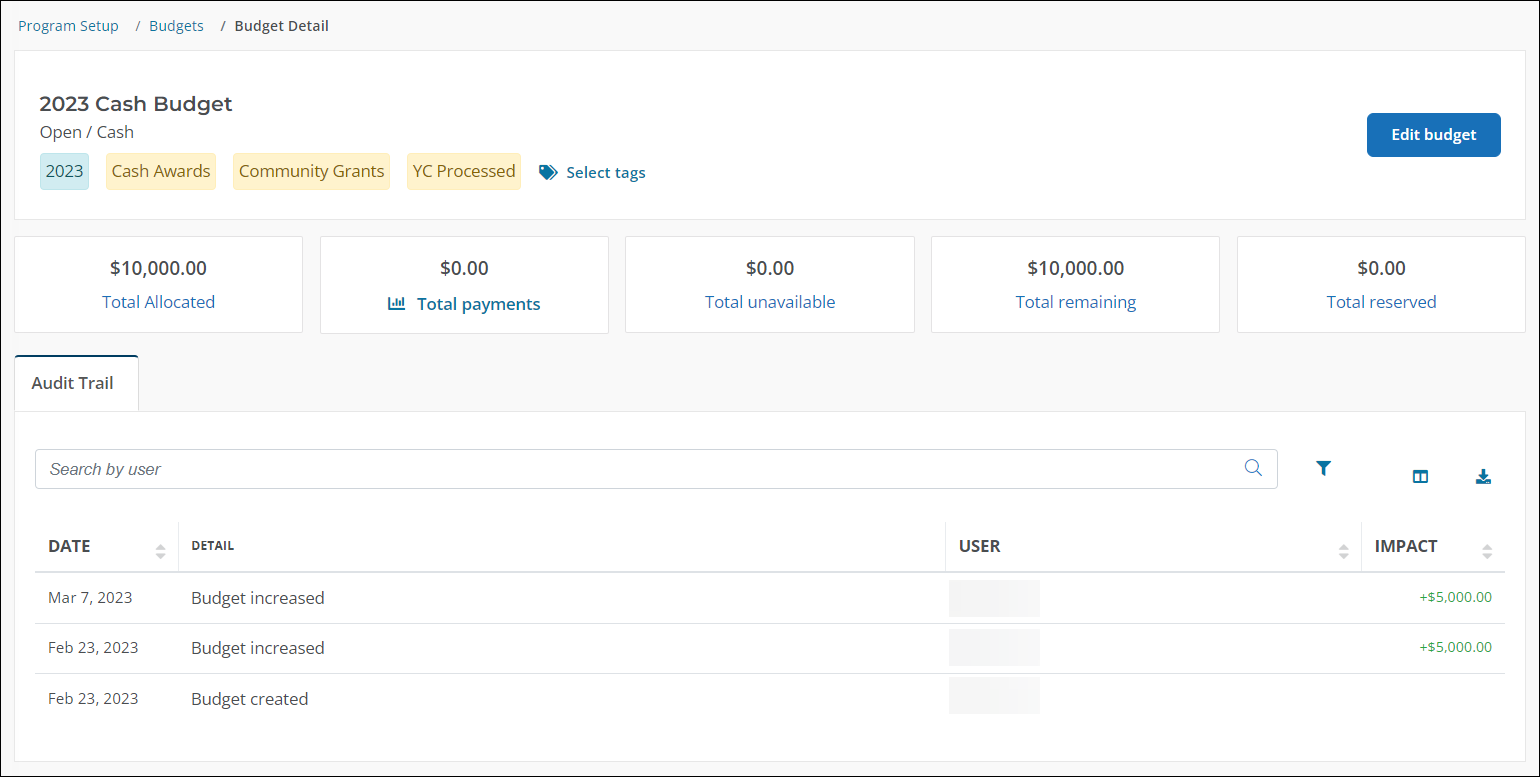Click the Community Grants tag
The image size is (1540, 777).
point(311,171)
